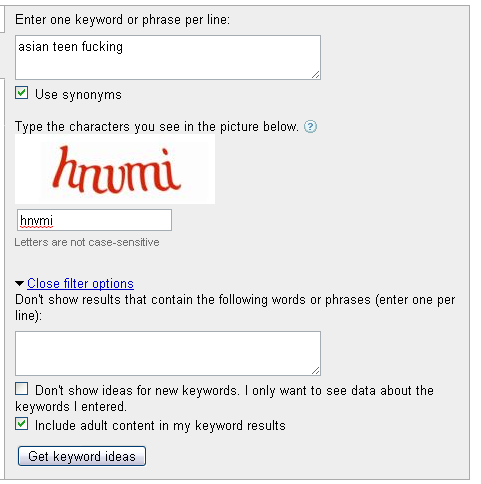The image size is (481, 484).
Task: Click the resize grip of the excluded words box
Action: [316, 371]
